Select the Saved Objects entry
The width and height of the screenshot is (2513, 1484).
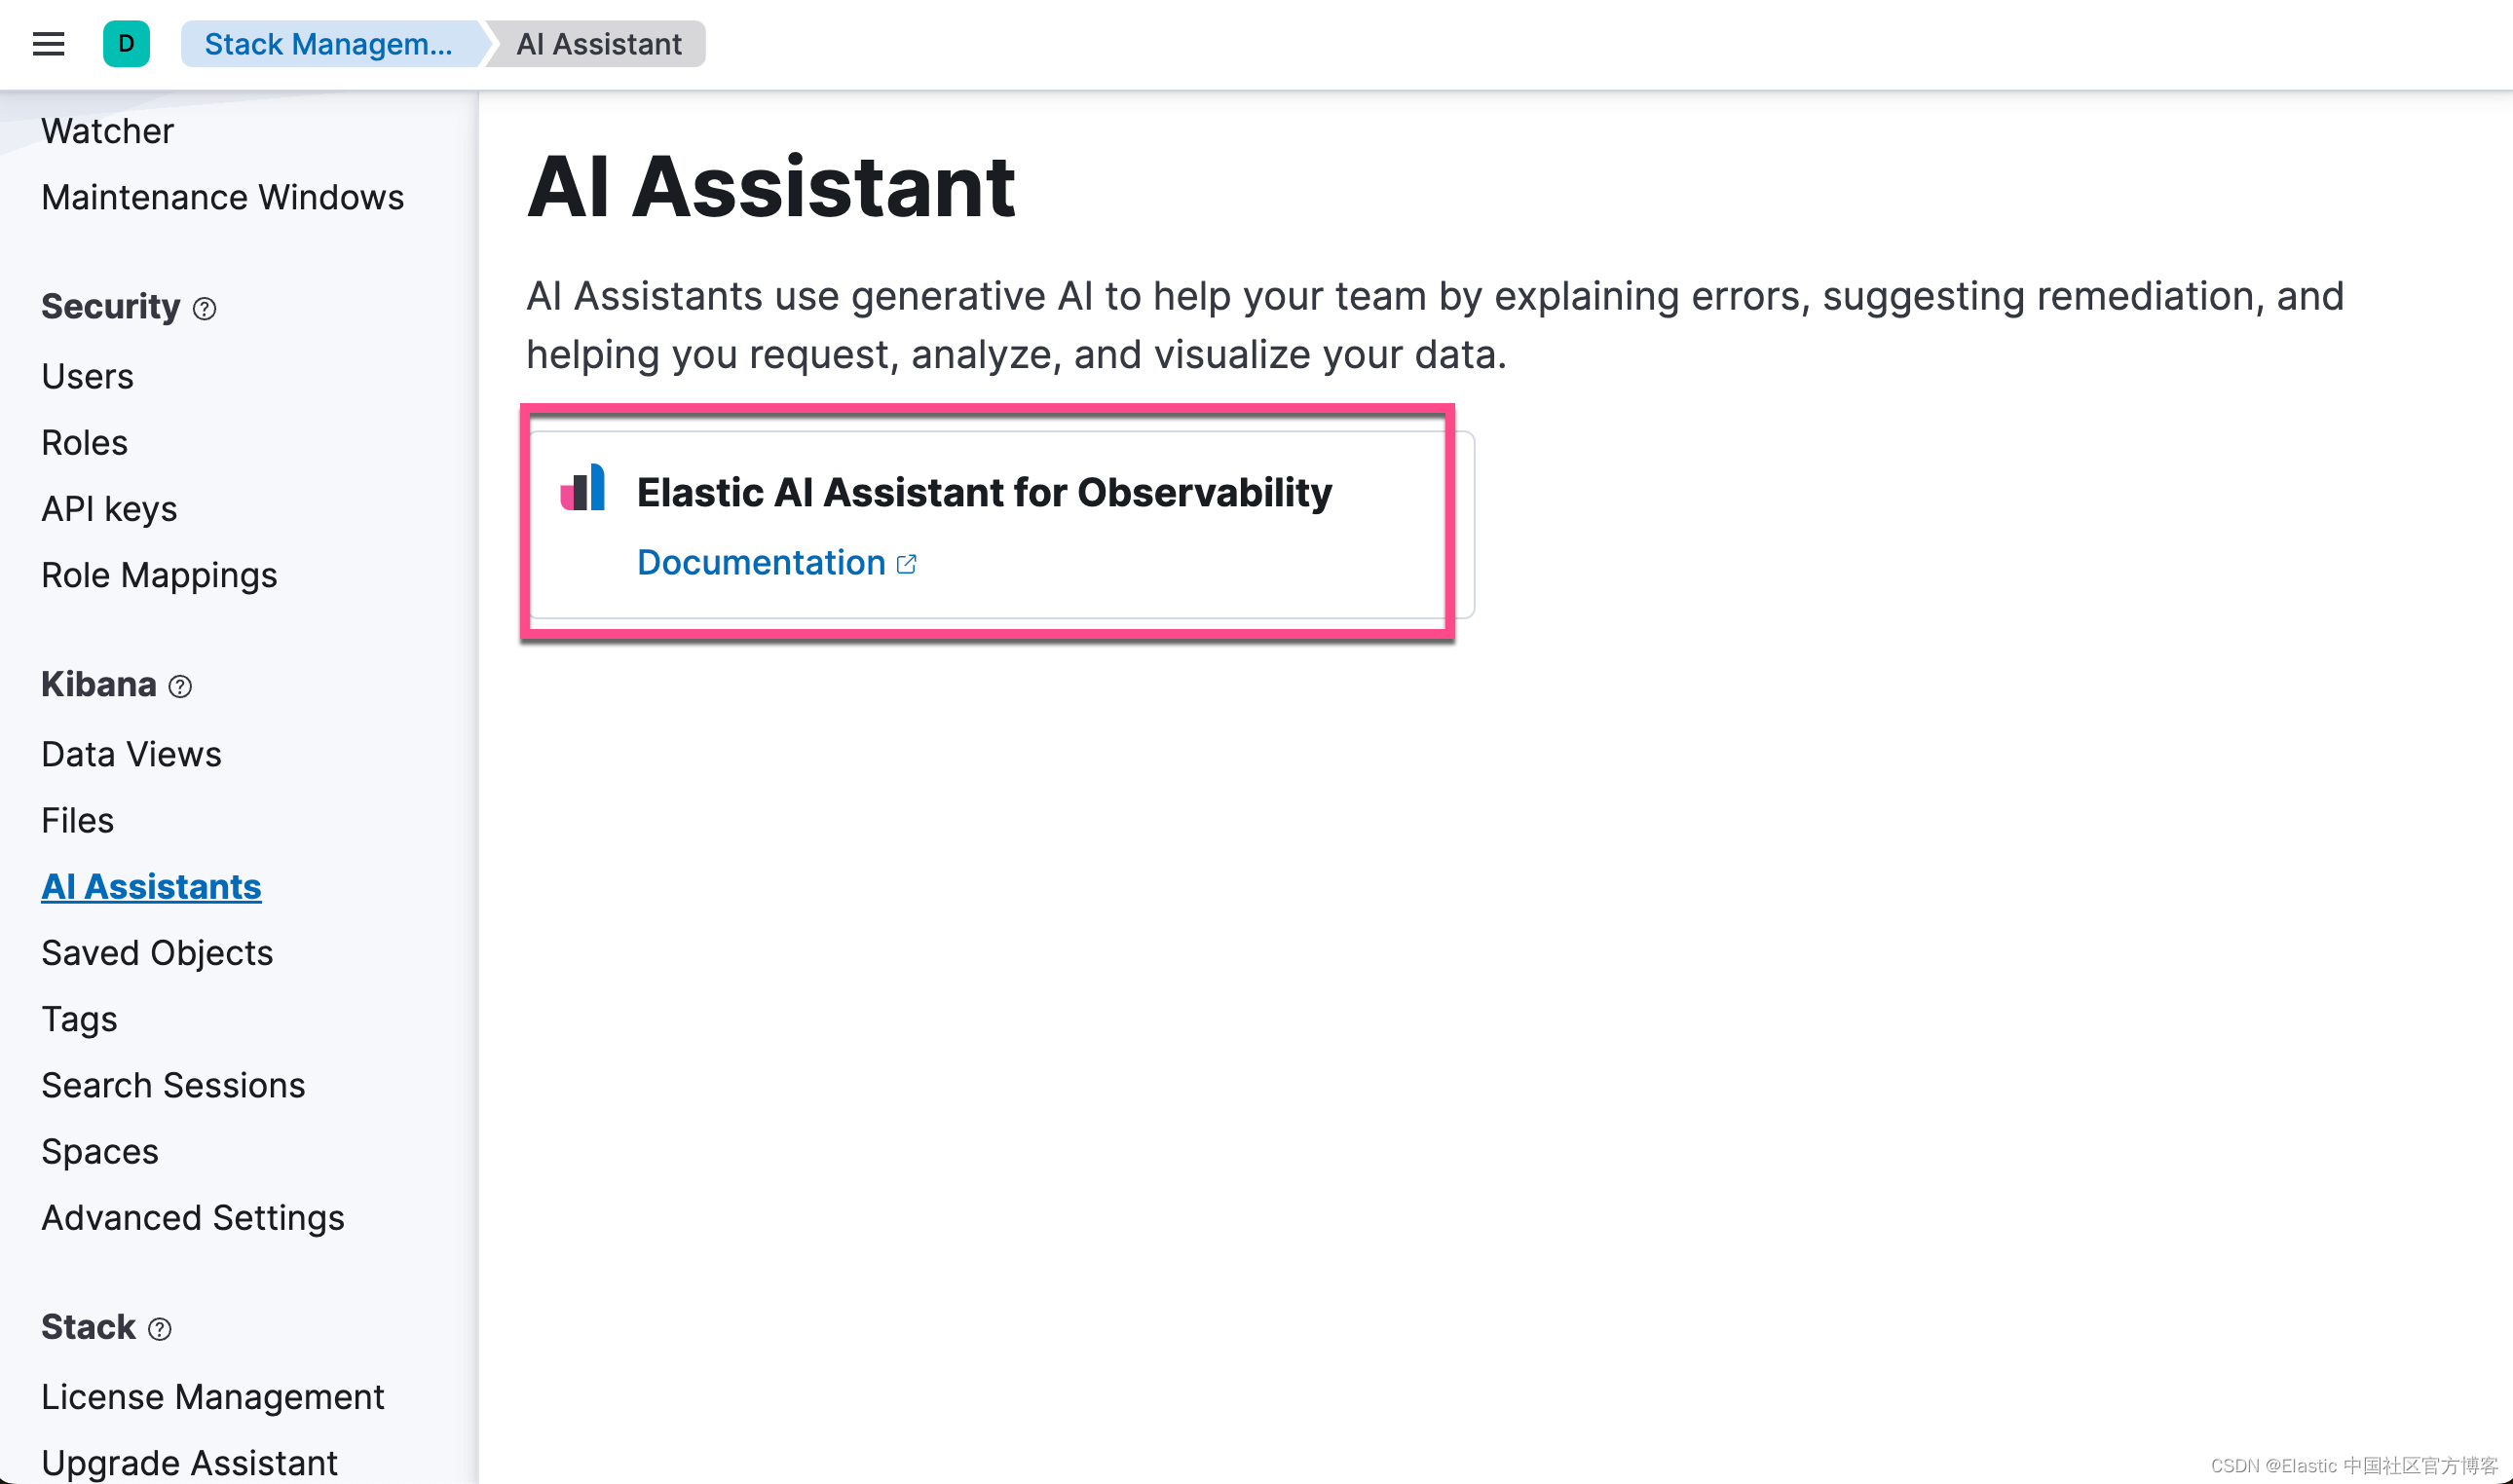(157, 953)
